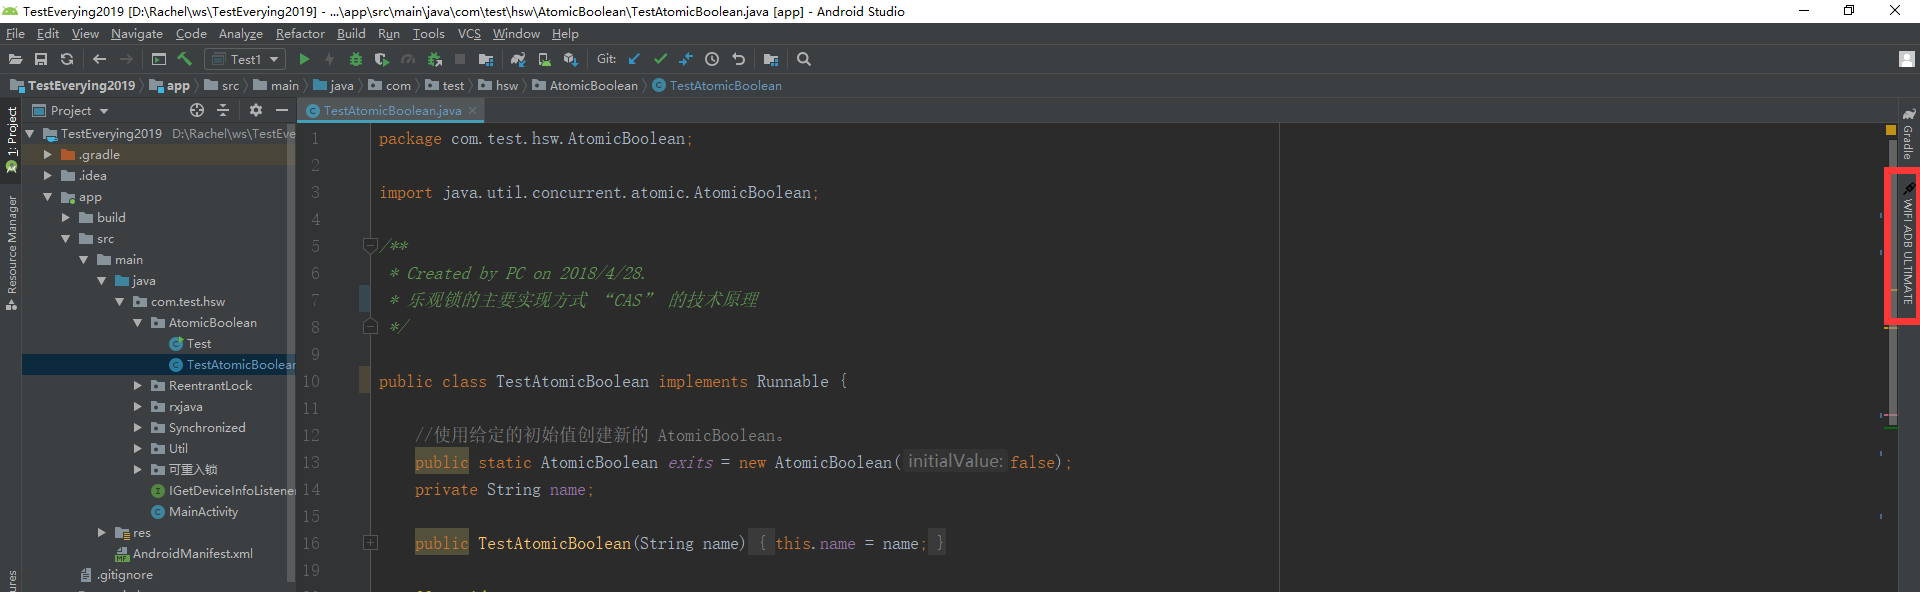1920x592 pixels.
Task: Click Attach Debugger to Android Process icon
Action: (434, 60)
